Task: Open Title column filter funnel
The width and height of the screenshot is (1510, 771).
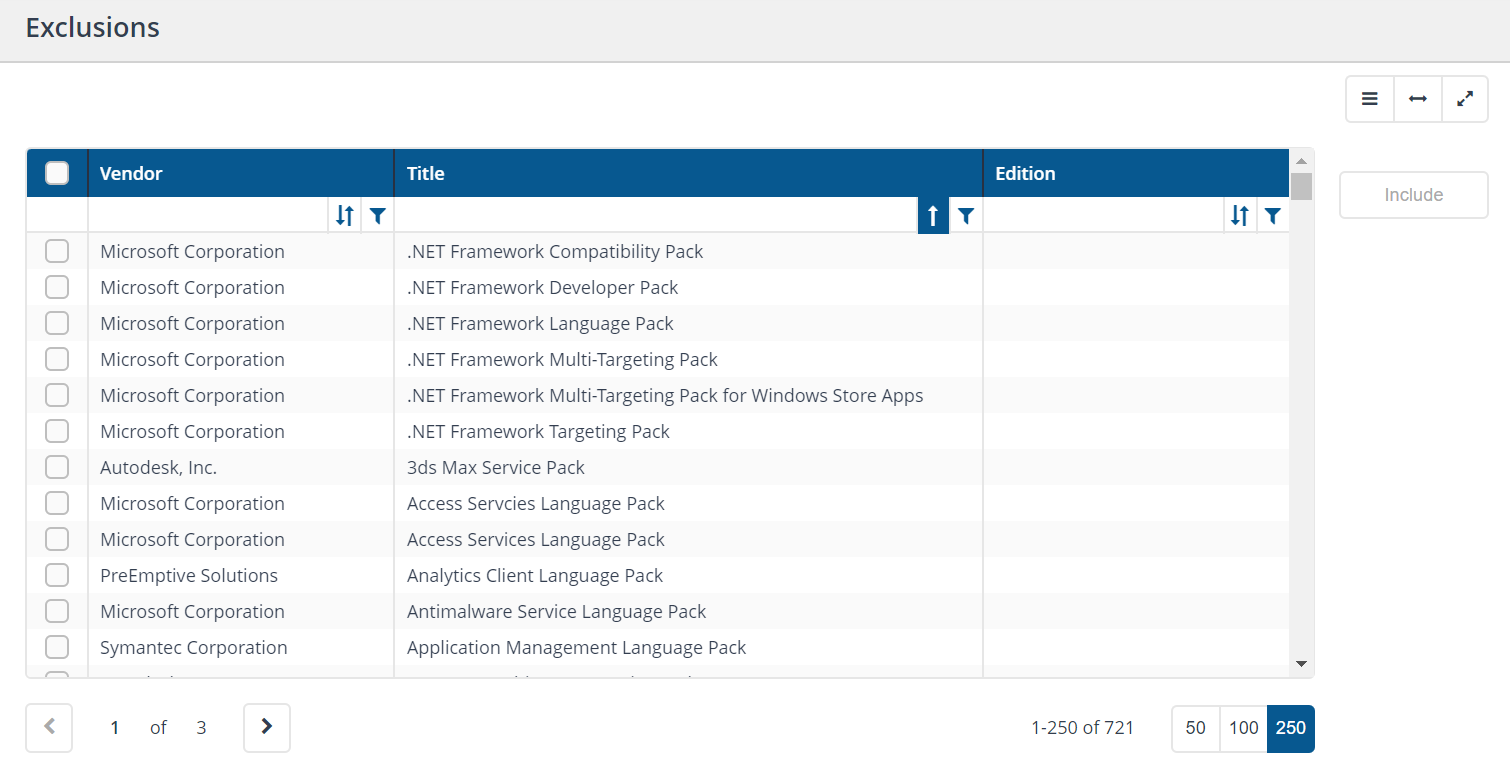Action: 966,215
